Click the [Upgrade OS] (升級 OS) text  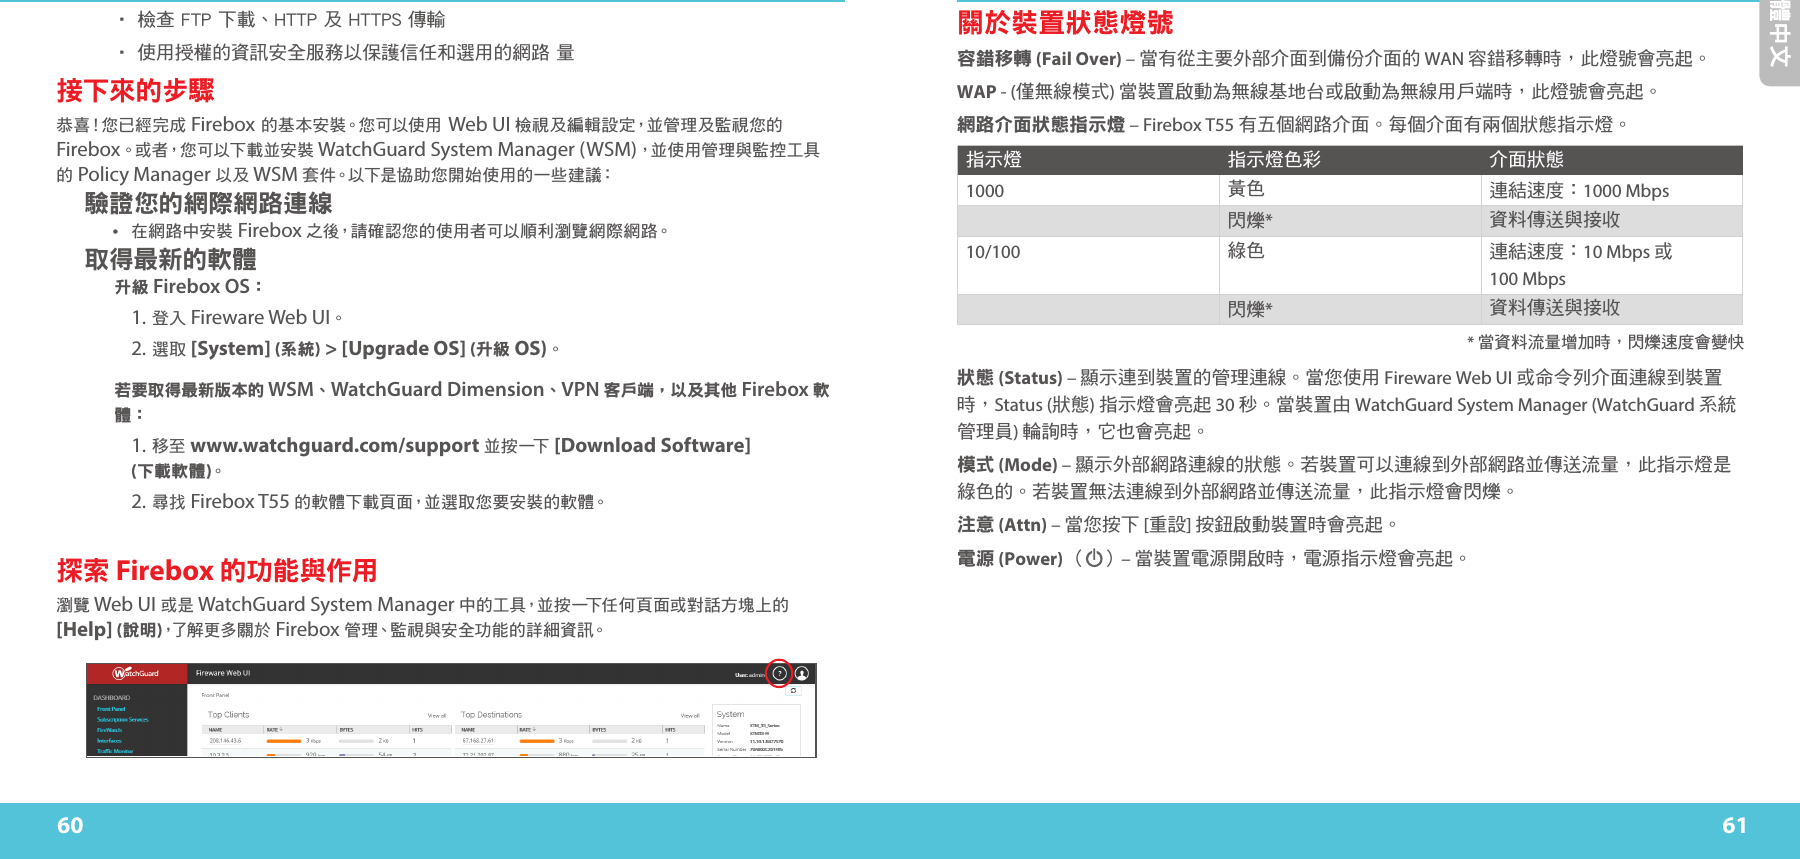(444, 349)
